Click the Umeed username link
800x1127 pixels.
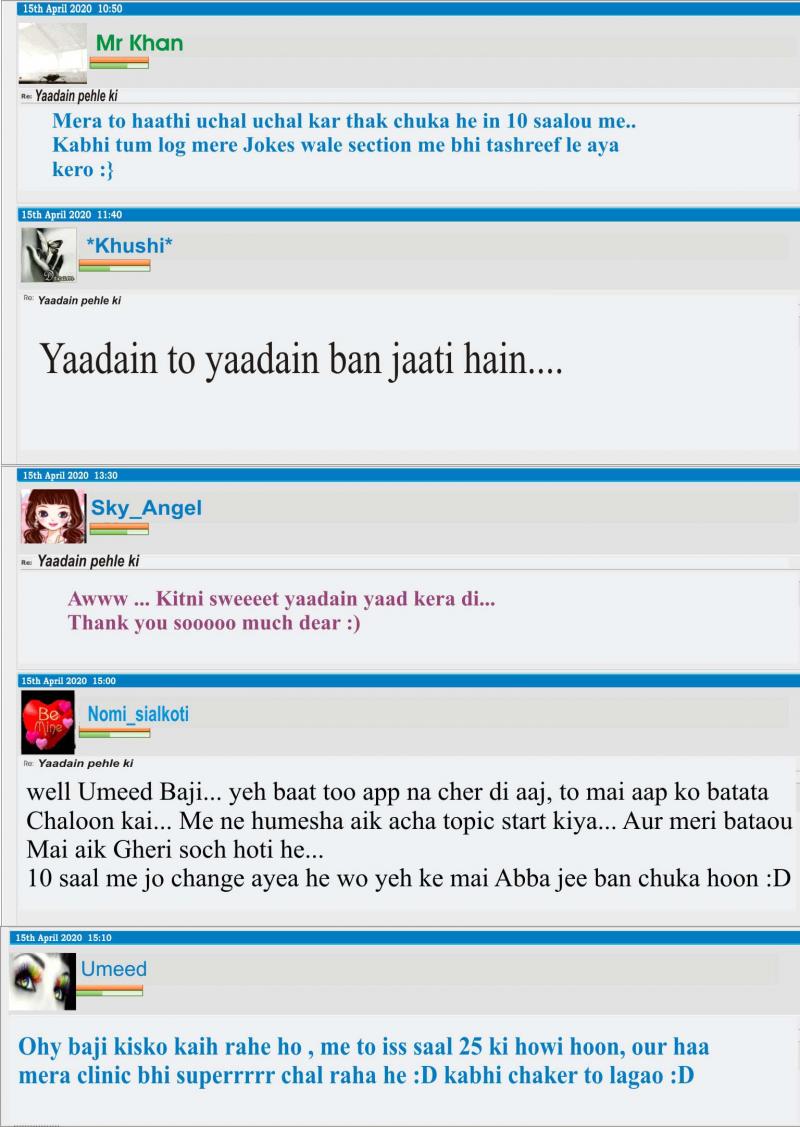click(114, 969)
